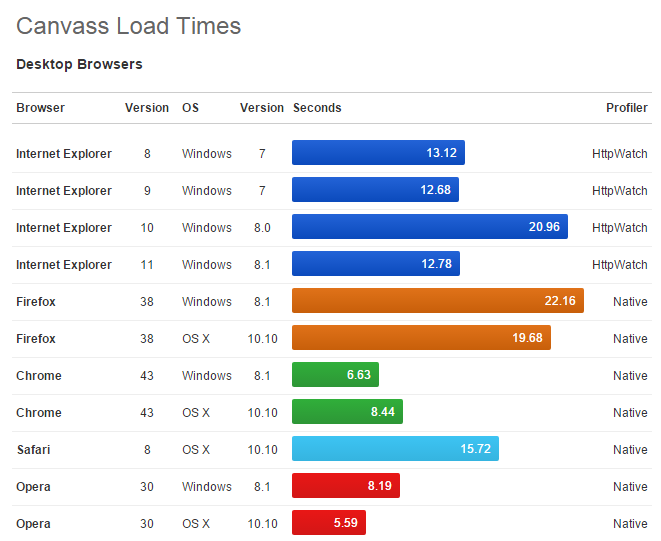This screenshot has width=661, height=541.
Task: Click Windows in Internet Explorer 10 row
Action: [x=207, y=228]
